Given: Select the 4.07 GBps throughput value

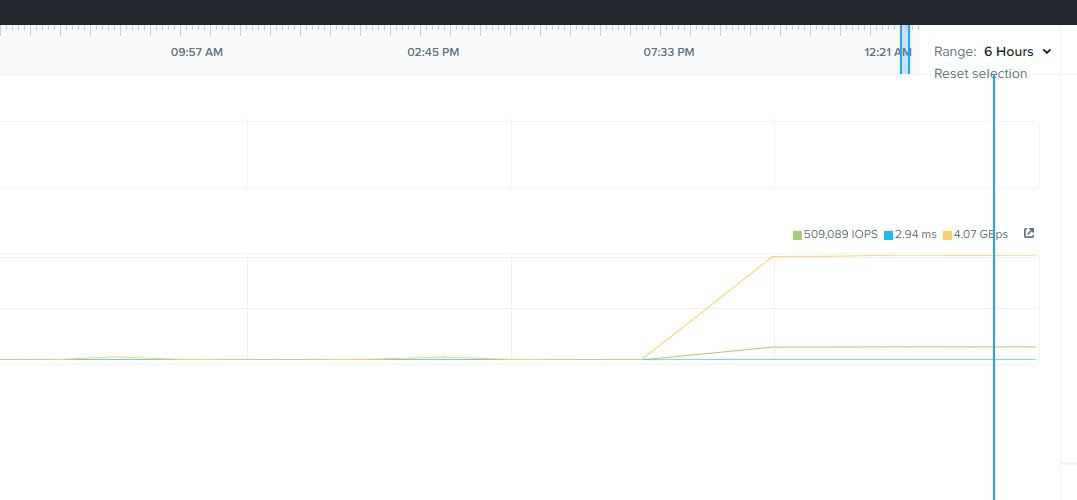Looking at the screenshot, I should point(981,234).
